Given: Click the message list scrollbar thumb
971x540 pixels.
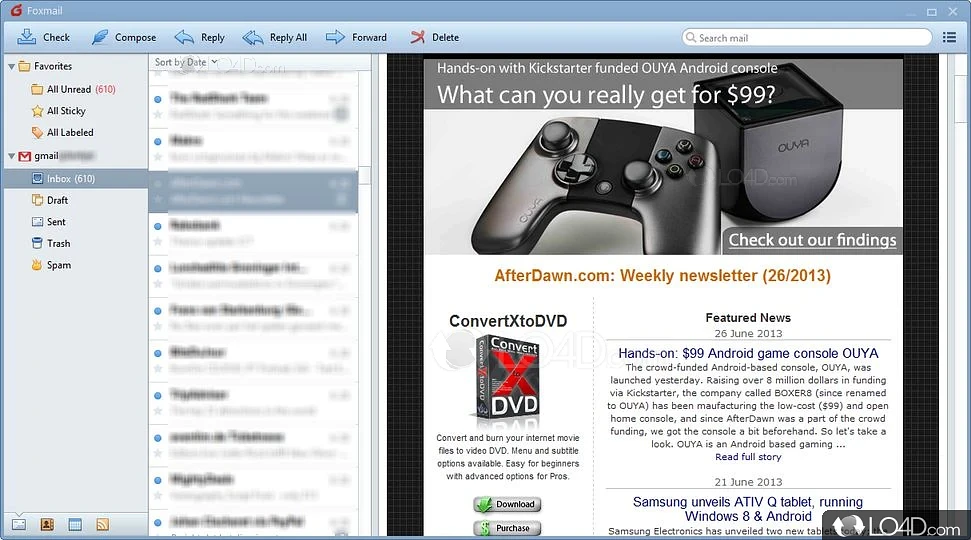Looking at the screenshot, I should pos(365,175).
